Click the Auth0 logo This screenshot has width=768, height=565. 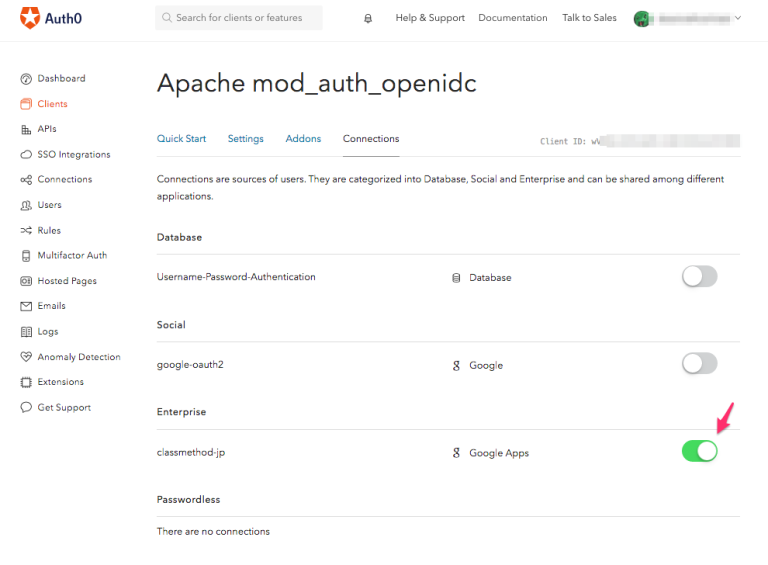(x=51, y=18)
